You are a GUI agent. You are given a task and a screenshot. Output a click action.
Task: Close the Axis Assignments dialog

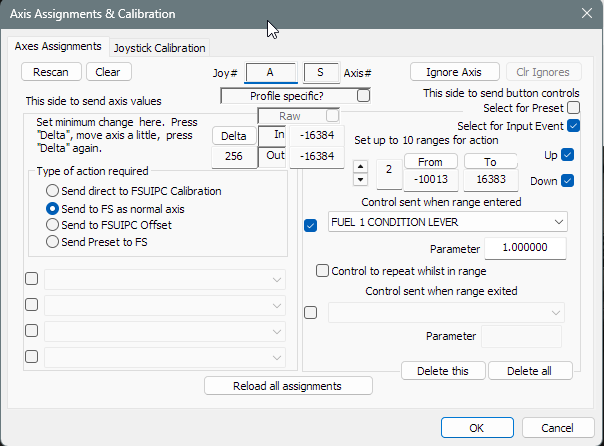coord(587,13)
